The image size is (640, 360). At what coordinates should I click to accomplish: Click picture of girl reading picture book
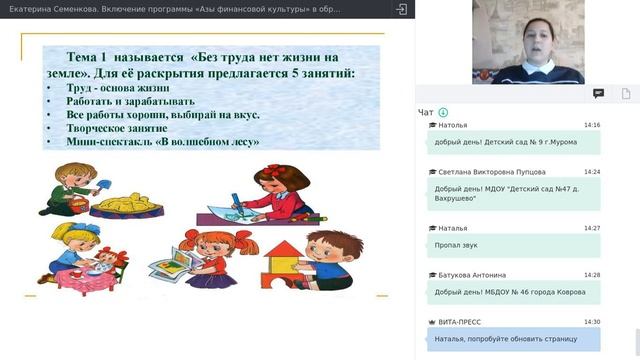point(203,258)
